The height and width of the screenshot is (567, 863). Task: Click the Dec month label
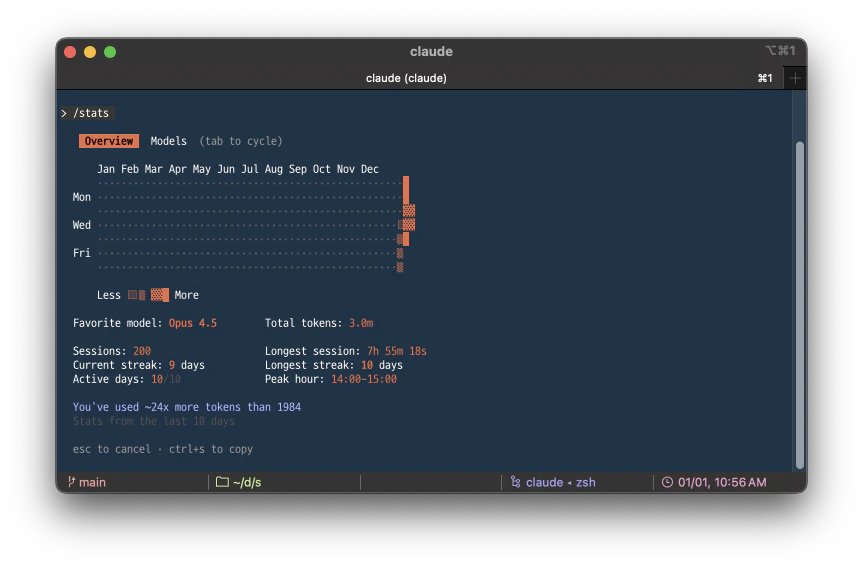coord(370,169)
